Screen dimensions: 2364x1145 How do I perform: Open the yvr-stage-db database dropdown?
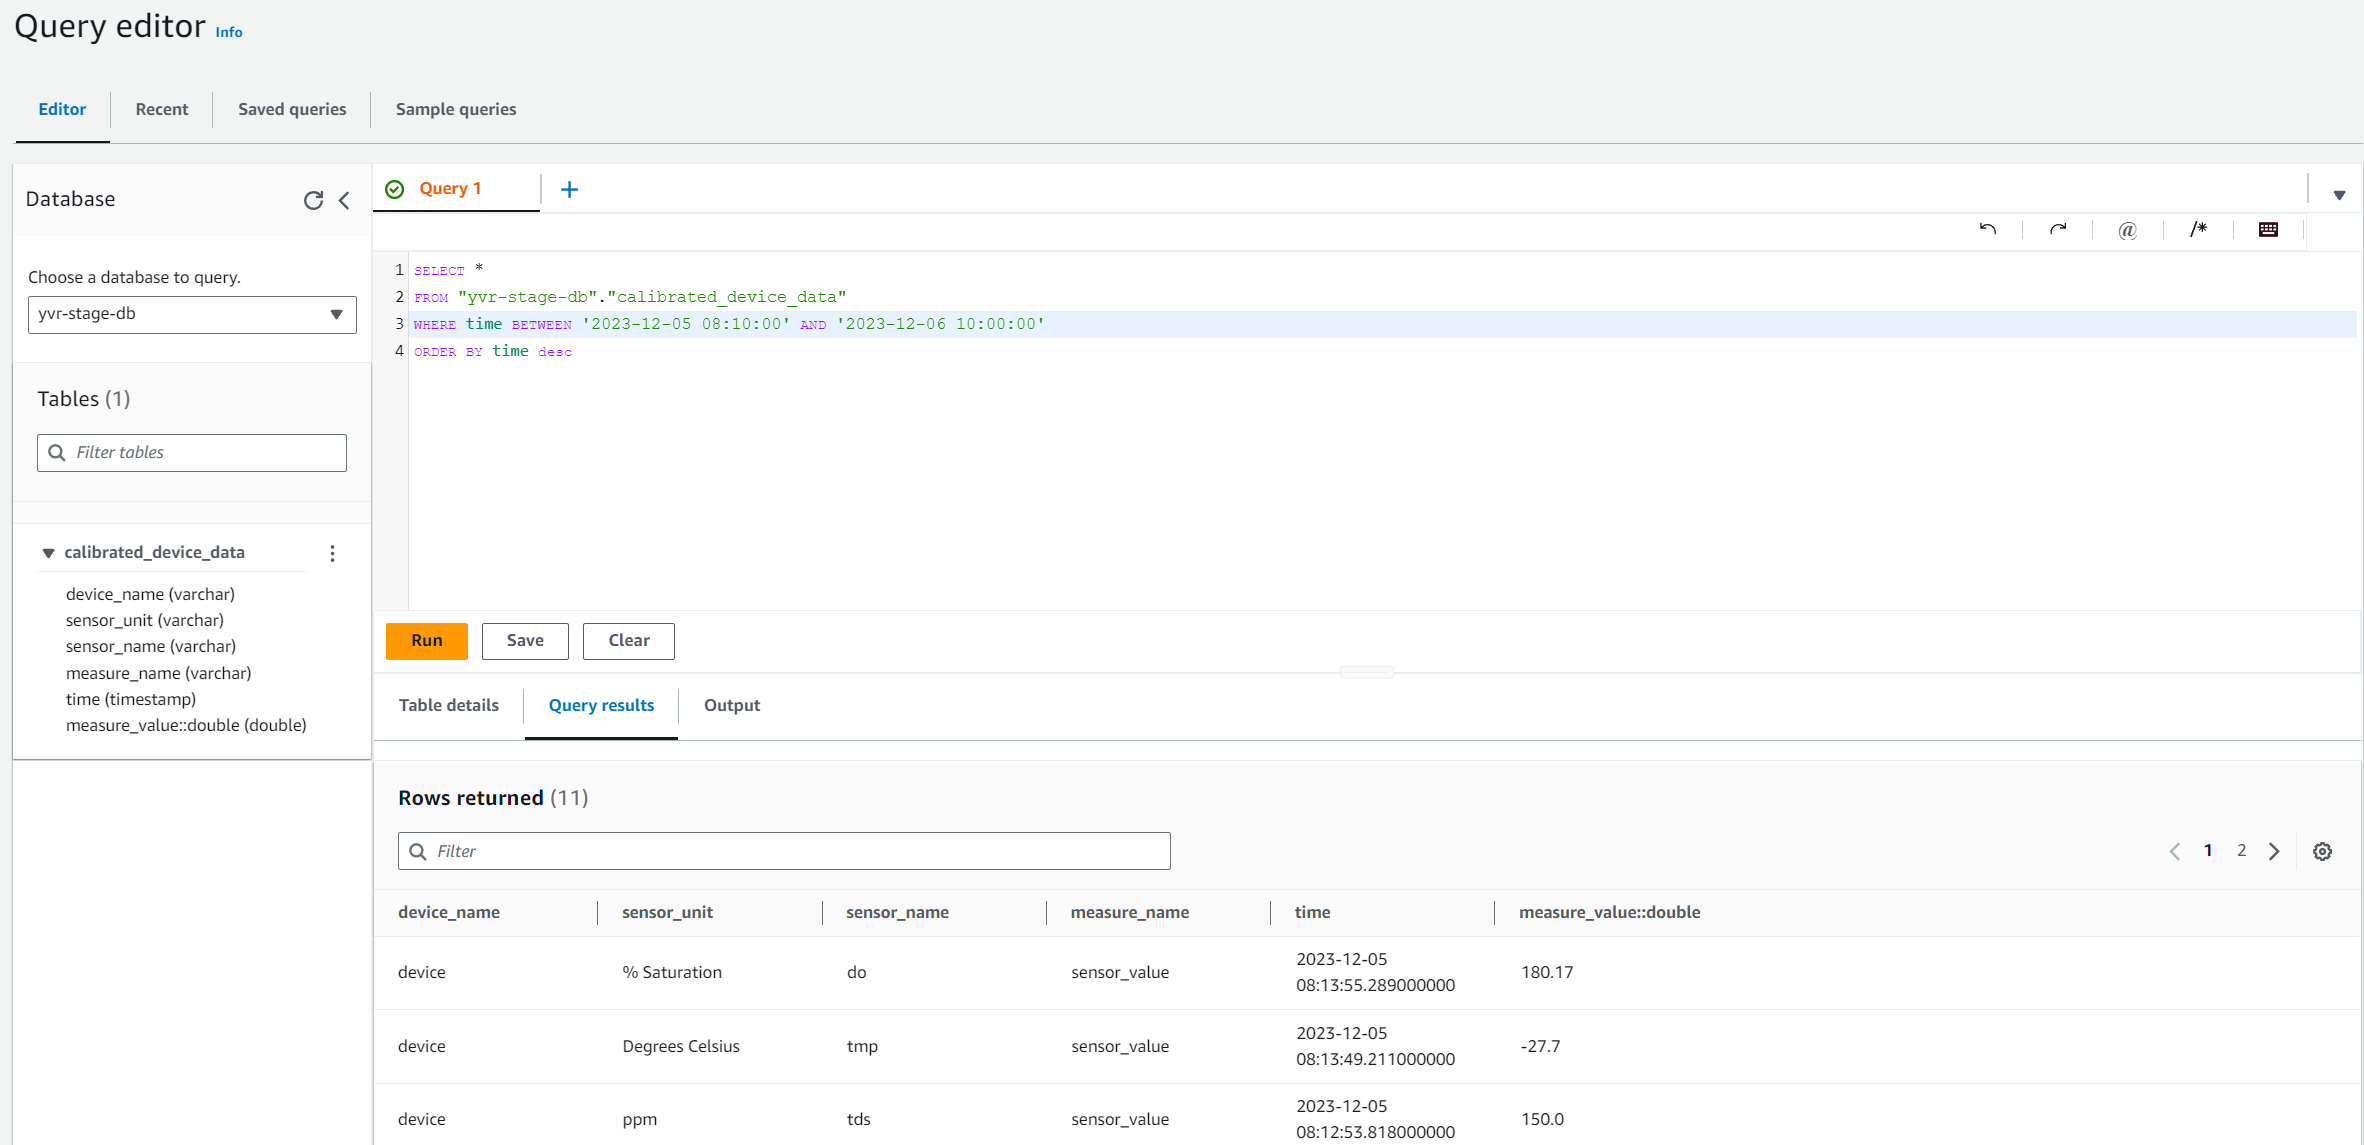pyautogui.click(x=192, y=314)
